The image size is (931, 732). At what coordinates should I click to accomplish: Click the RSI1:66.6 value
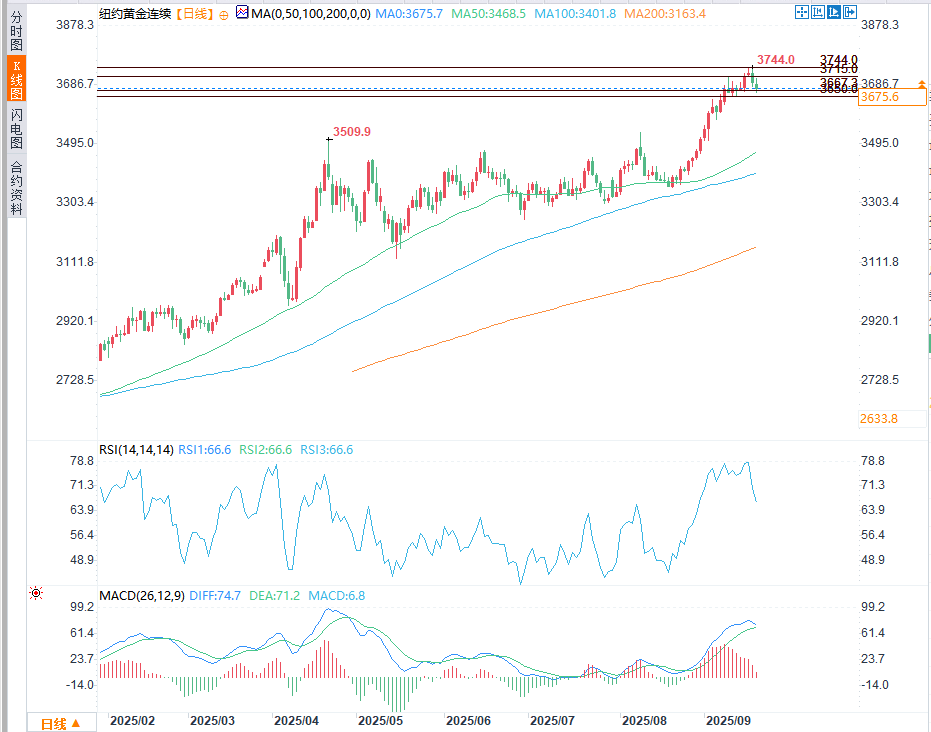(205, 450)
